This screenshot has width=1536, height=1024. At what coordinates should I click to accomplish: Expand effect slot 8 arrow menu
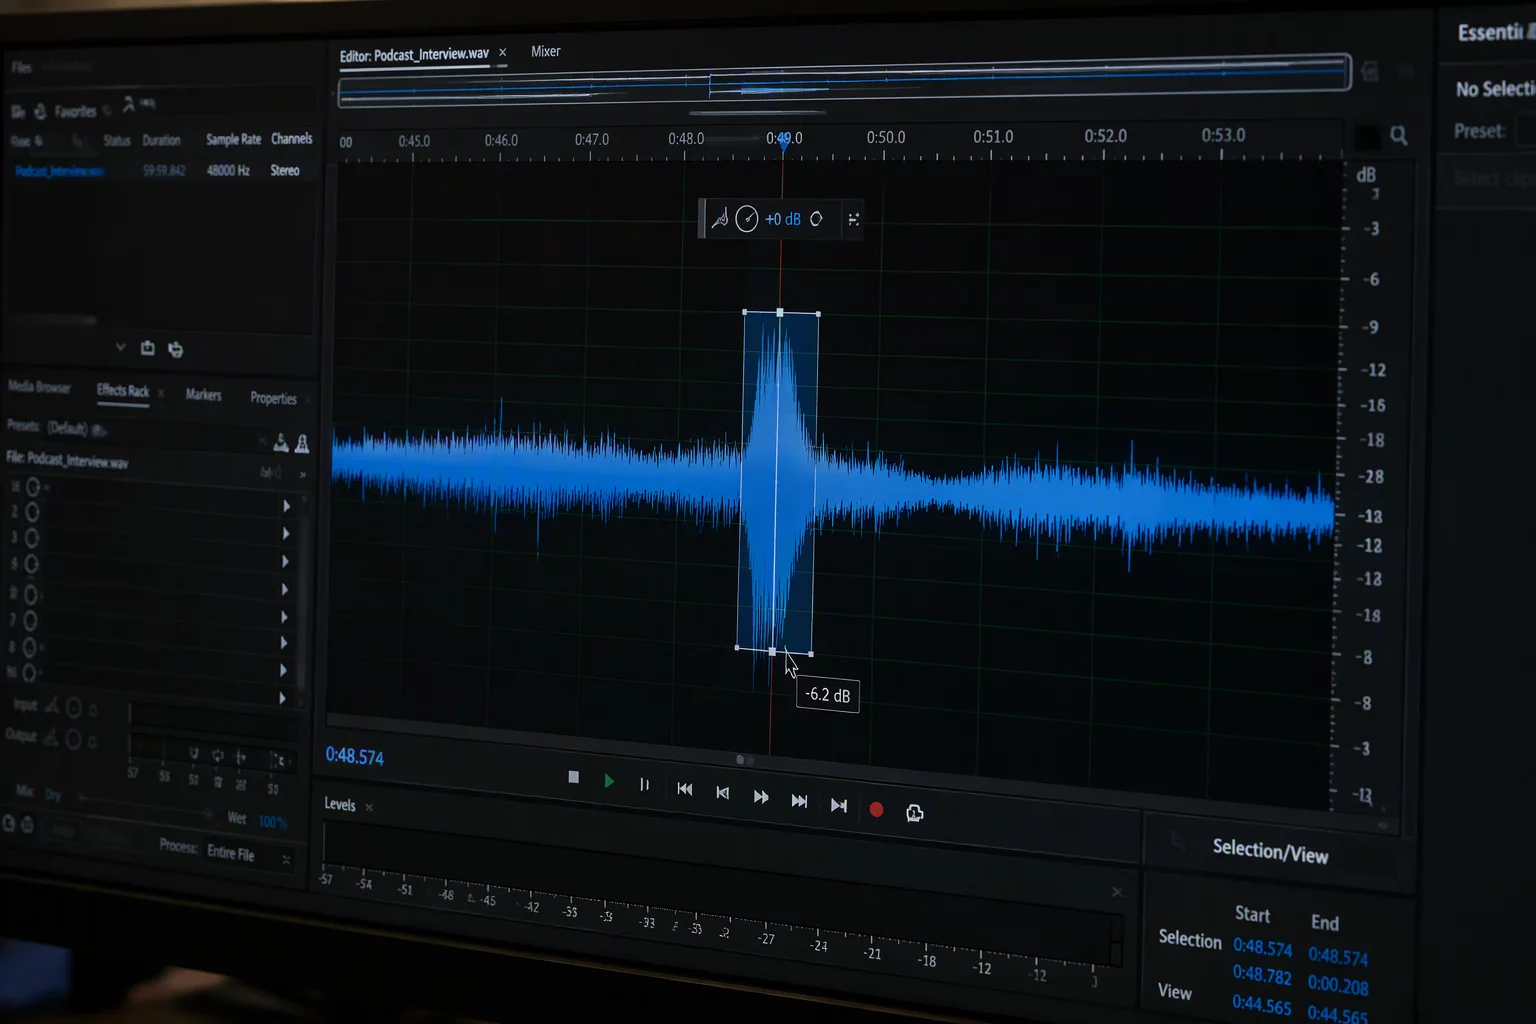[284, 670]
